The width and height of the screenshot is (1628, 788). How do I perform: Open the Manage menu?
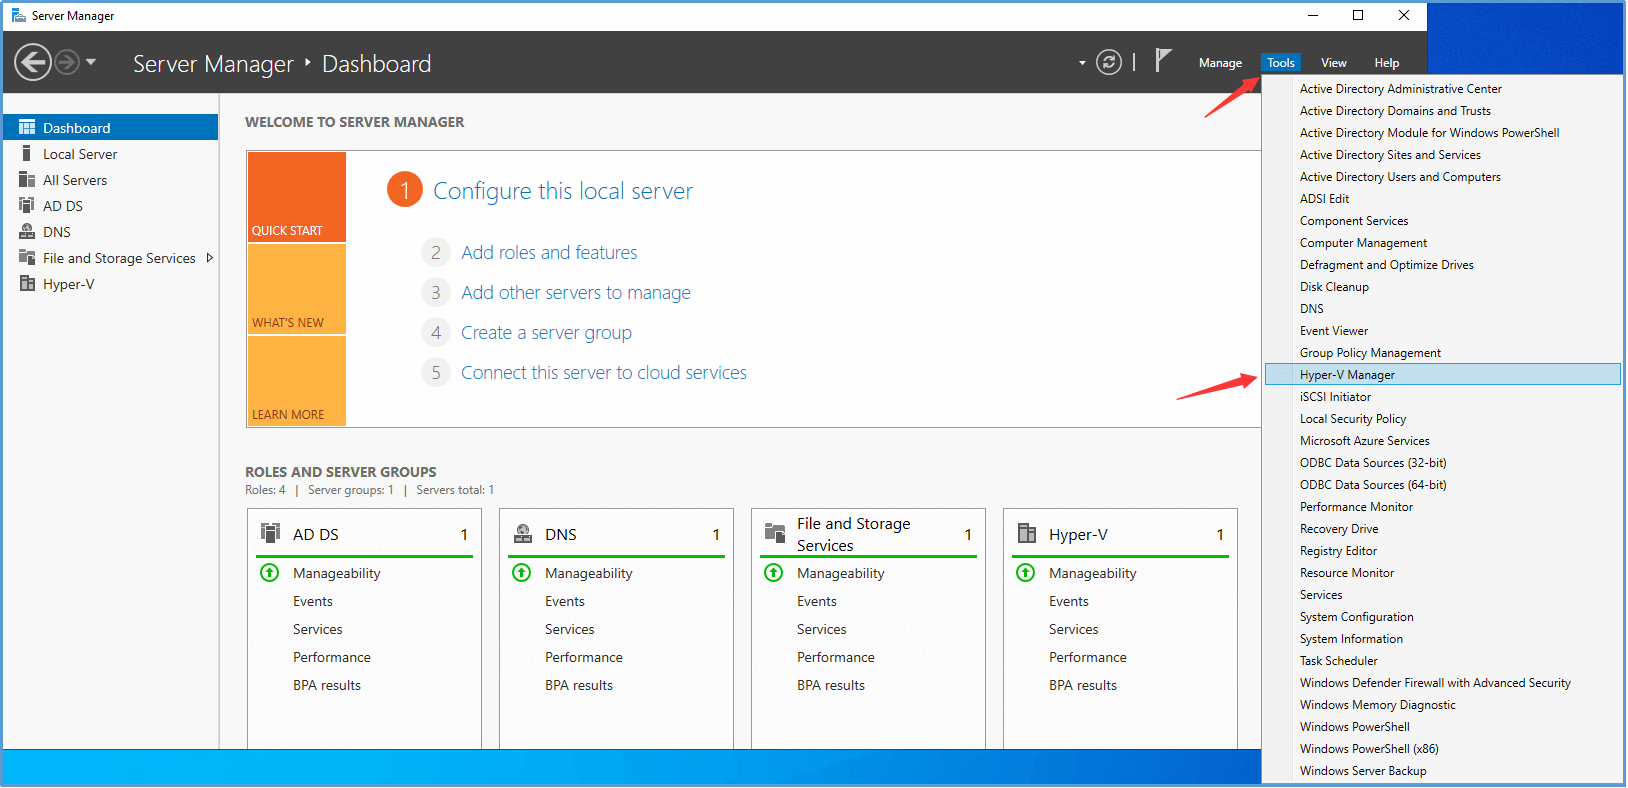1220,63
